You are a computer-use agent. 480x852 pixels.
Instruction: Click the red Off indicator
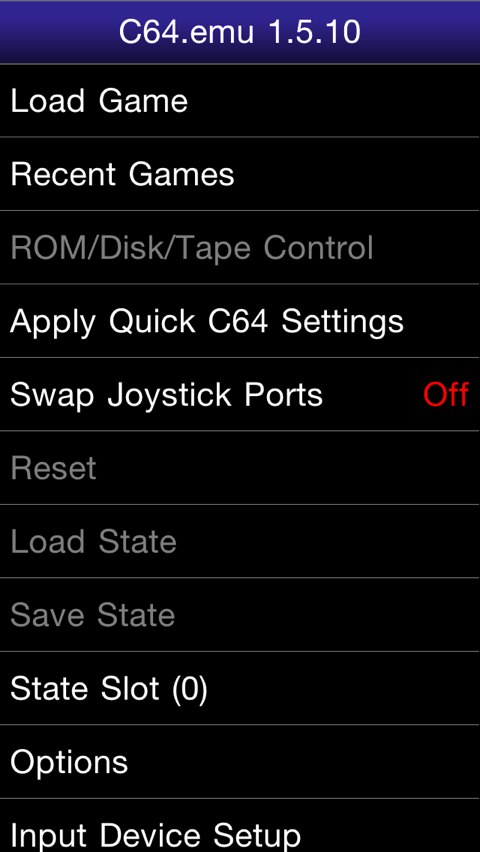pos(446,394)
